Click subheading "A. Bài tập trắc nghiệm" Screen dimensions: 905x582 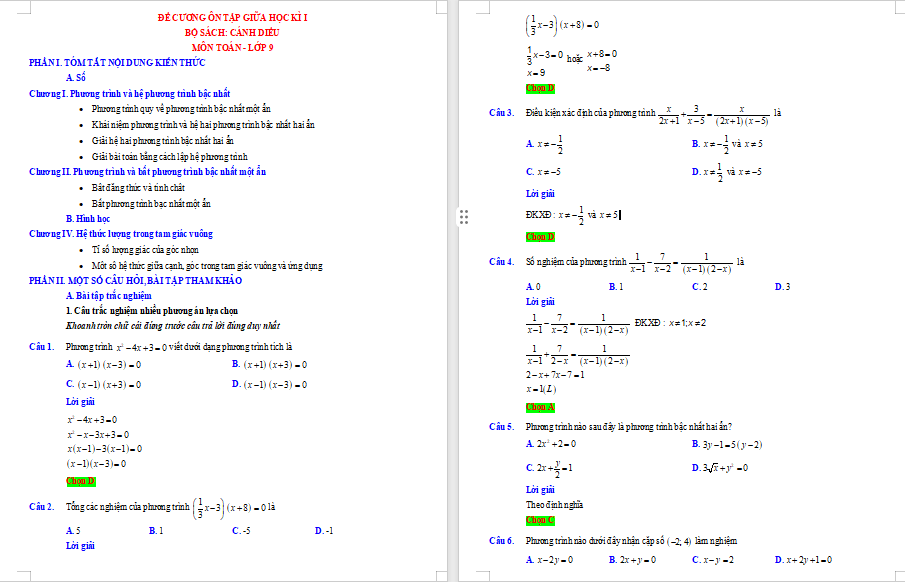click(109, 296)
